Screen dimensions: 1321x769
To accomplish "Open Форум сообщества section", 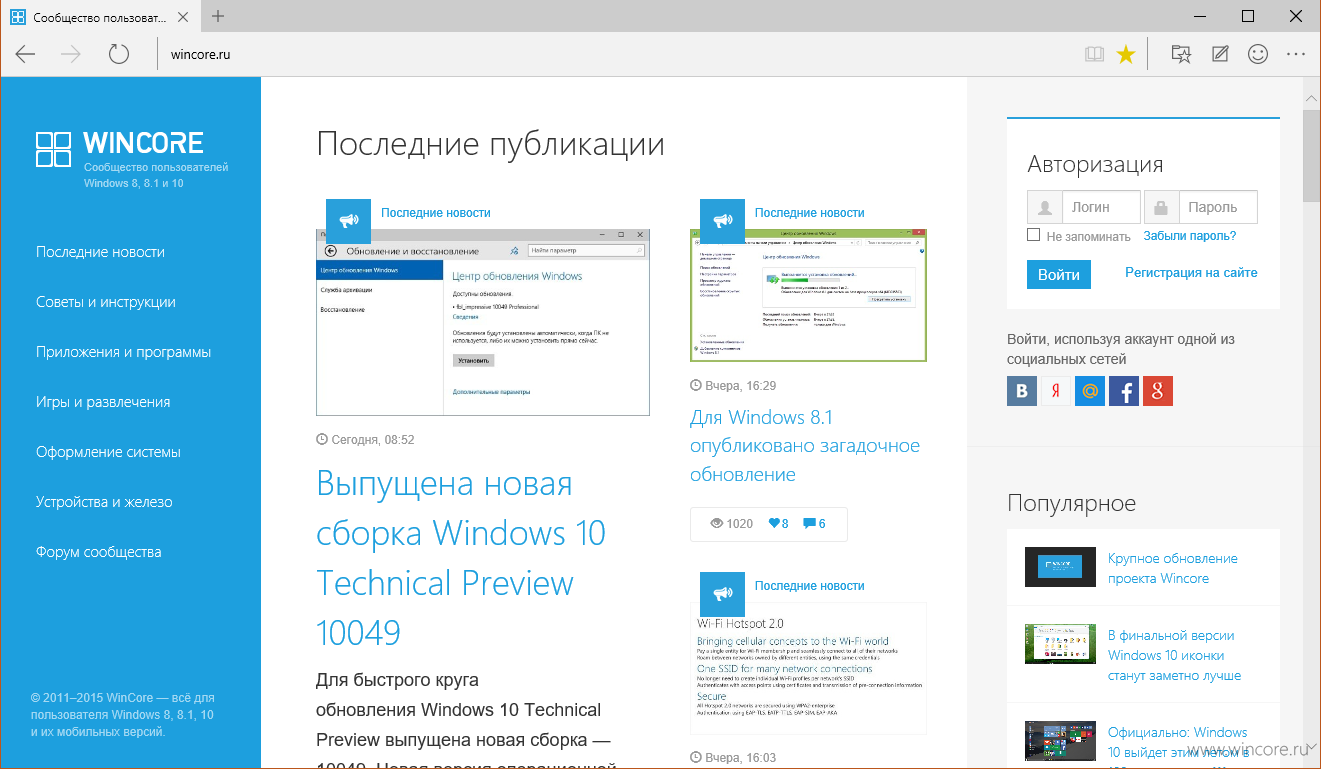I will tap(98, 552).
